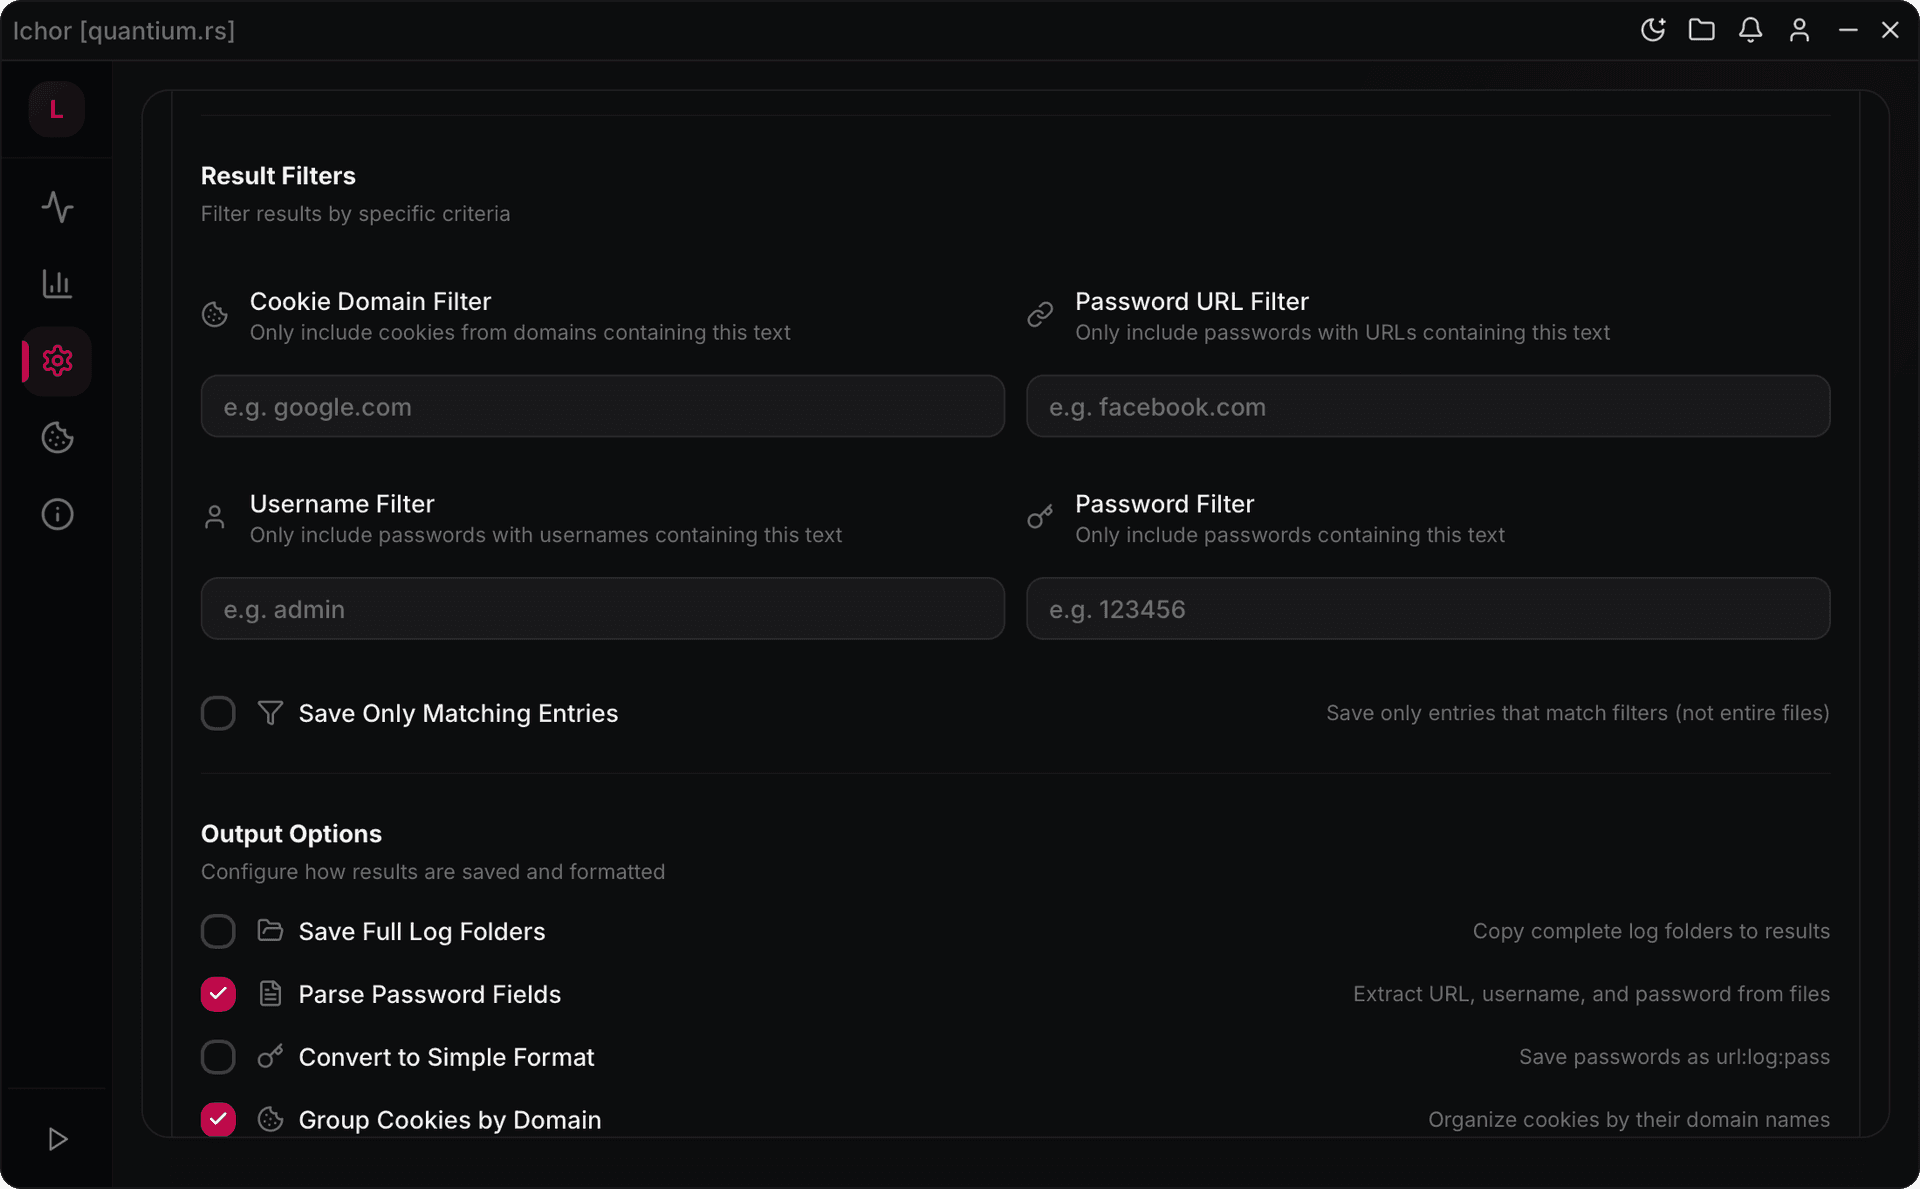Click folder icon beside Save Full Log Folders
The image size is (1920, 1189).
pyautogui.click(x=270, y=931)
